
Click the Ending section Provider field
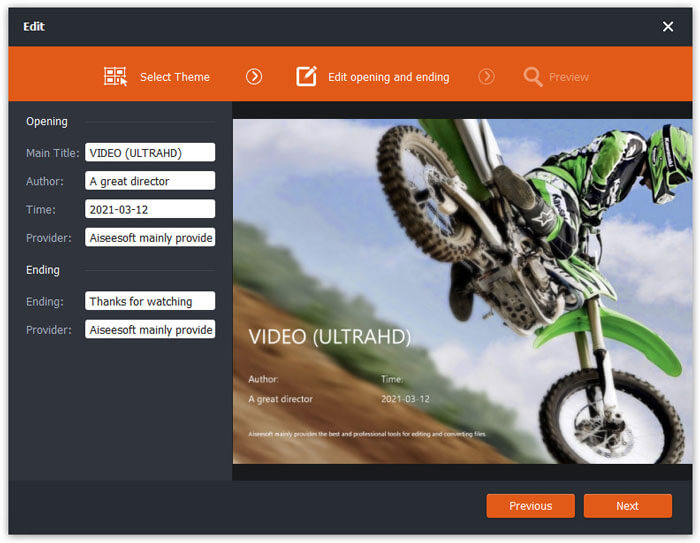tap(150, 329)
